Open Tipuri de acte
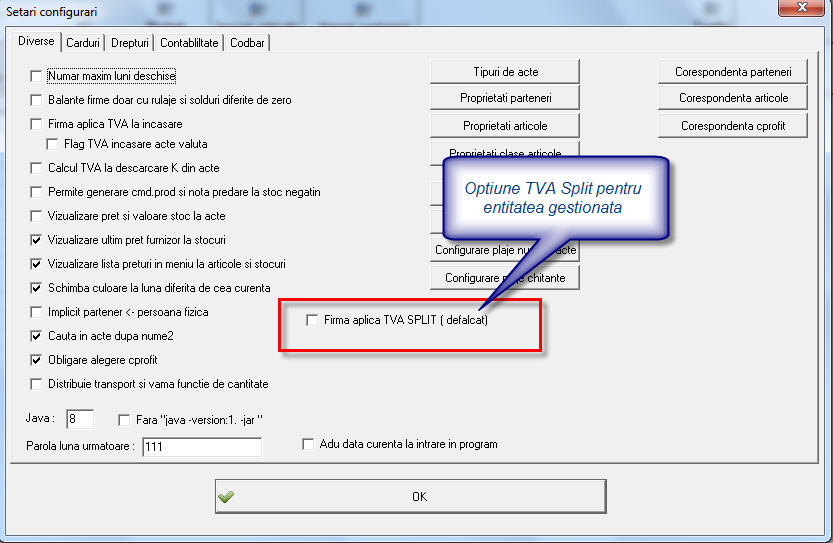 pyautogui.click(x=505, y=72)
